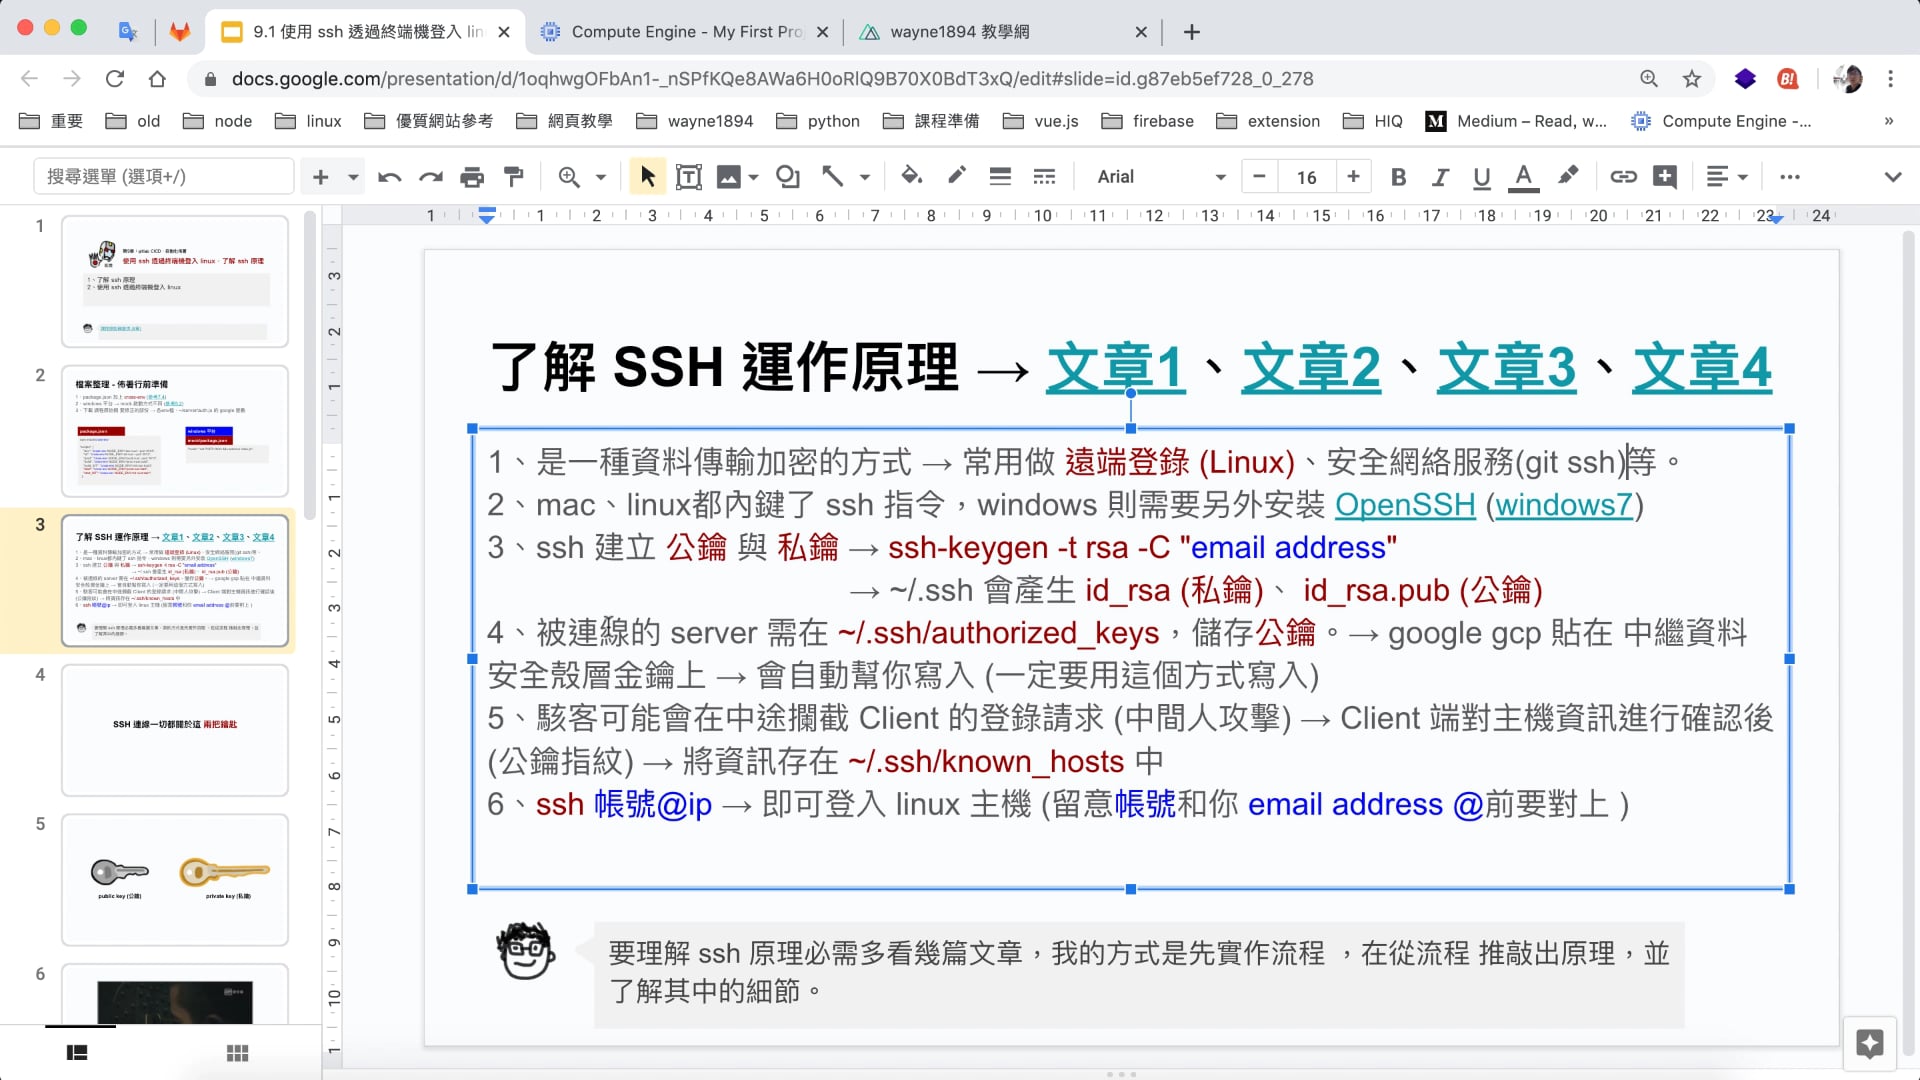Switch to grid view of slides
1920x1080 pixels.
pos(237,1053)
